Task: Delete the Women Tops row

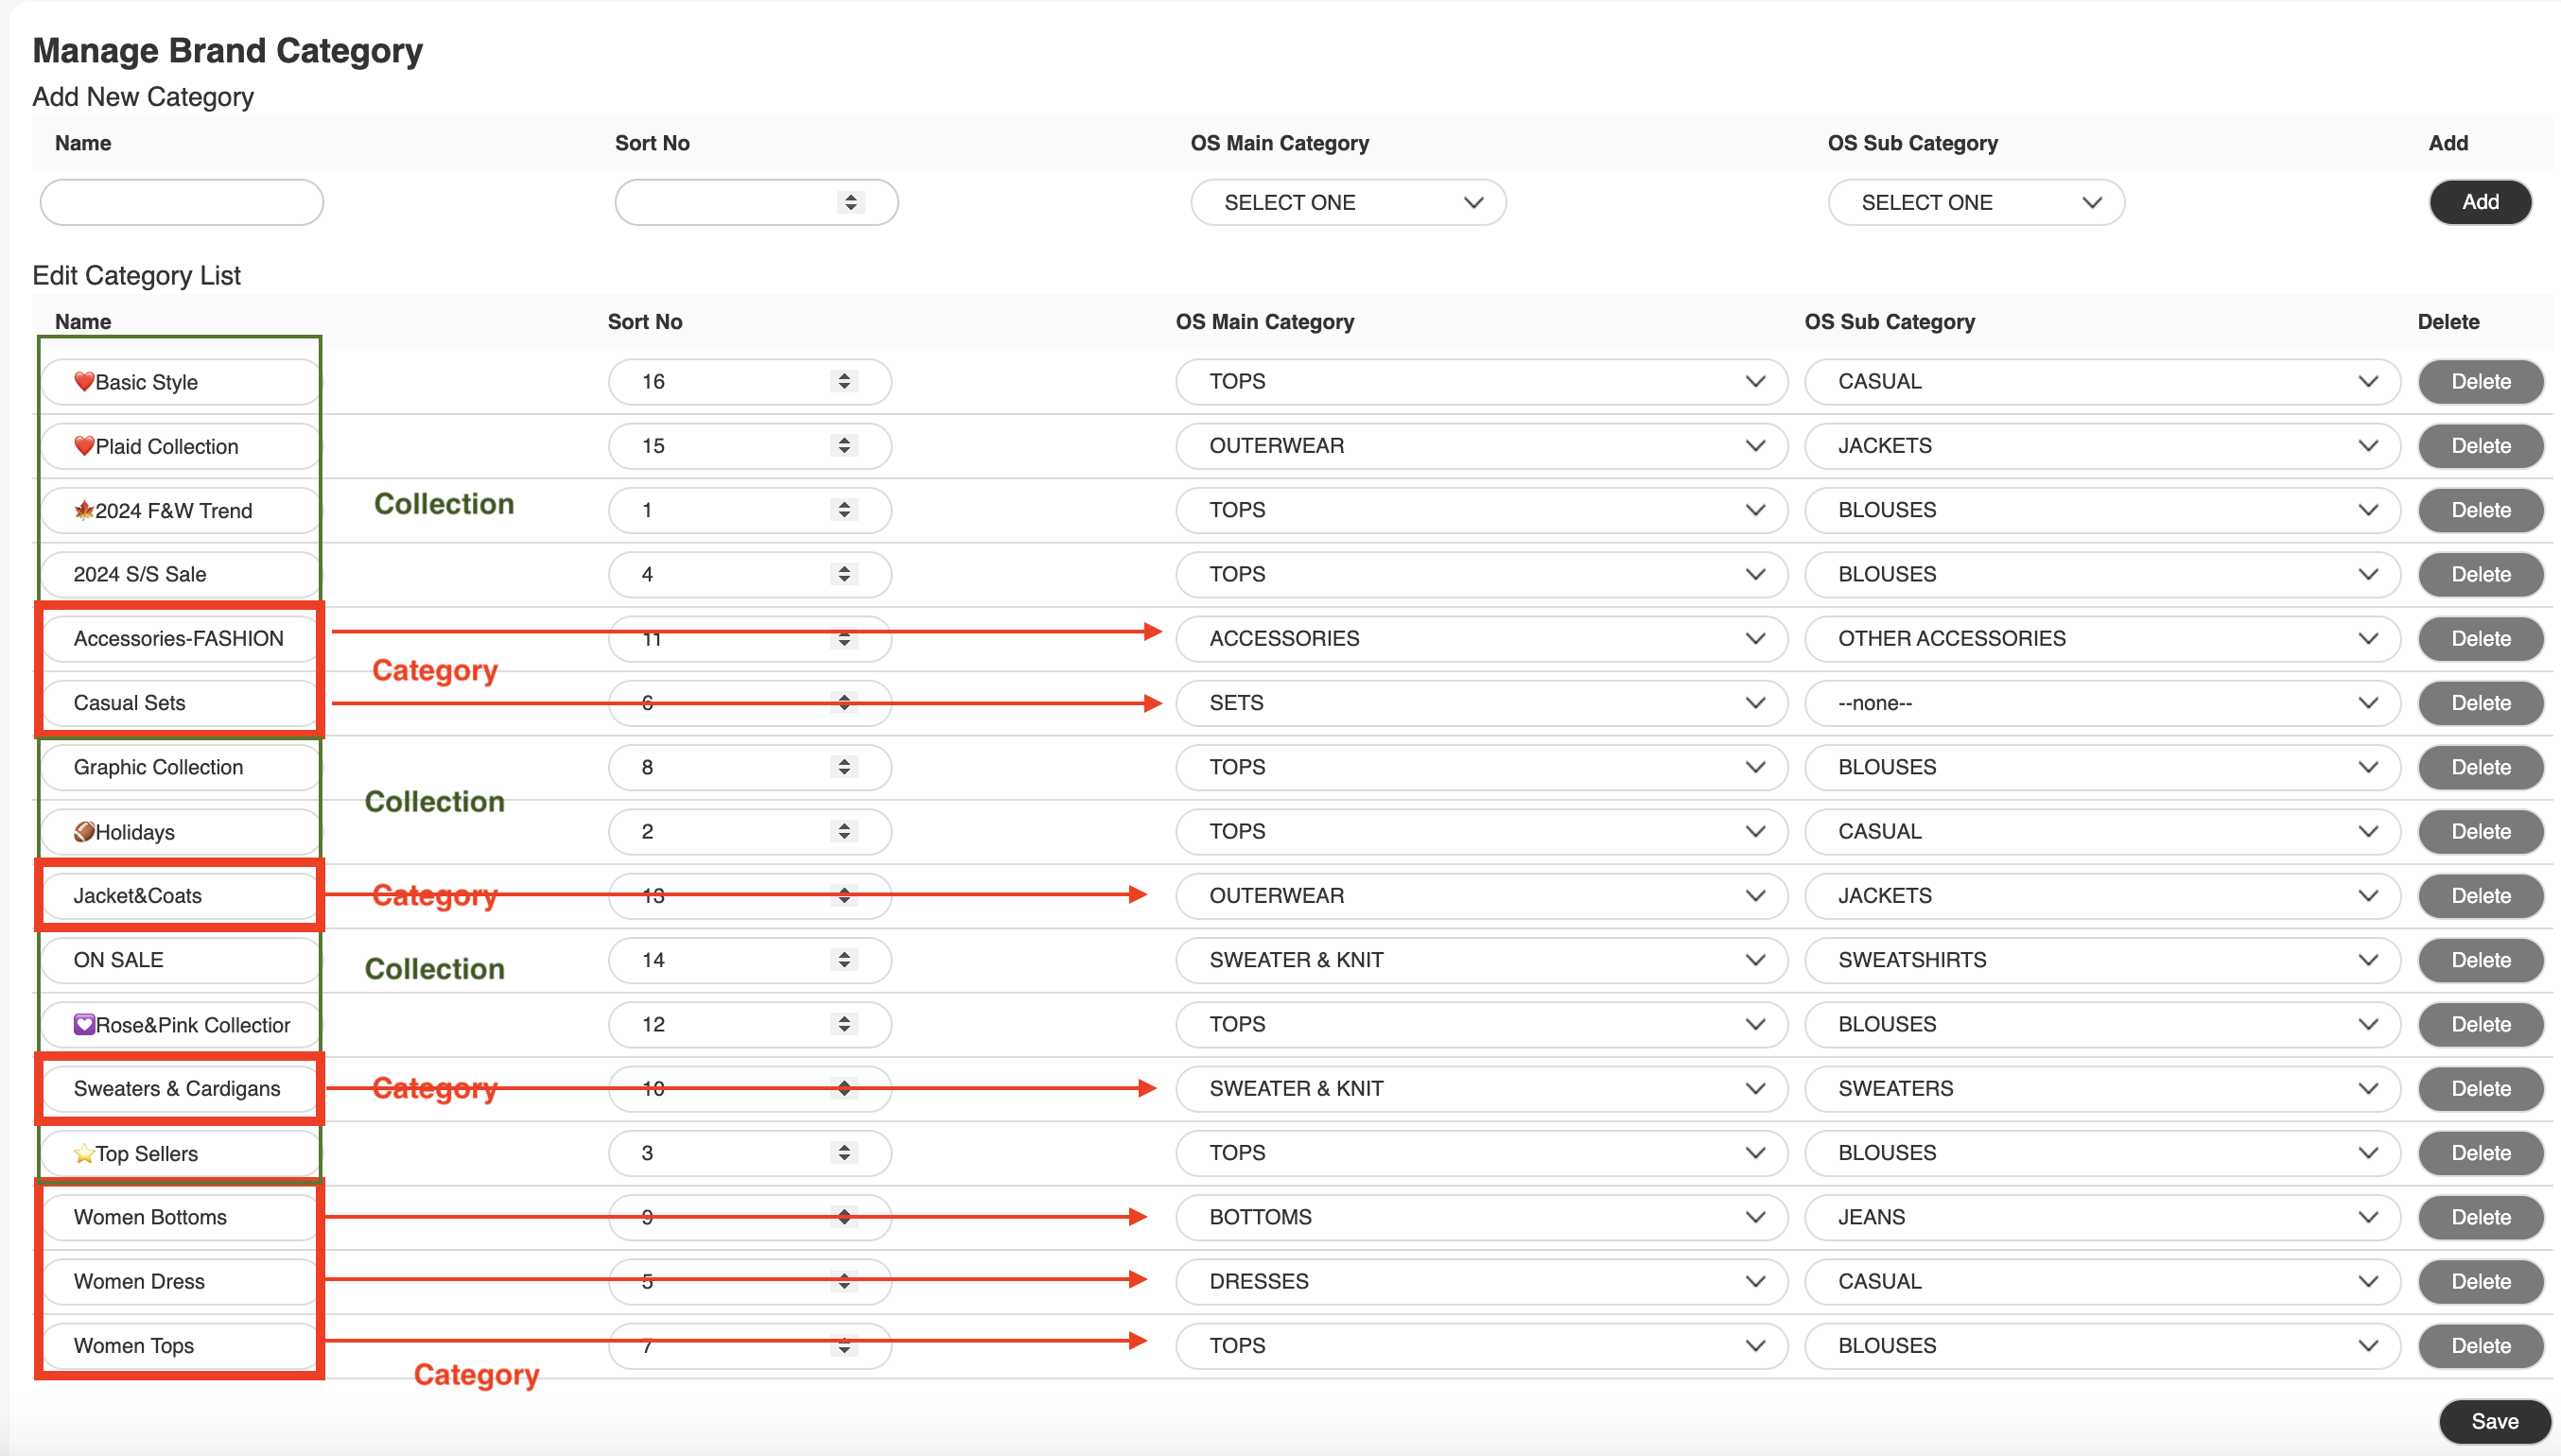Action: [2479, 1345]
